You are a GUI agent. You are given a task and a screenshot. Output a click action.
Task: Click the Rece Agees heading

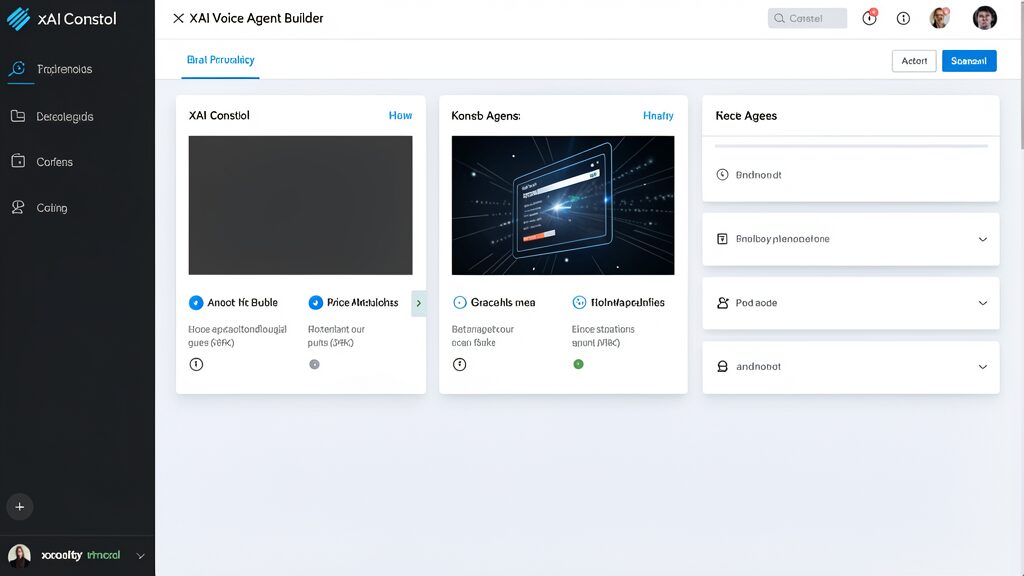coord(746,116)
